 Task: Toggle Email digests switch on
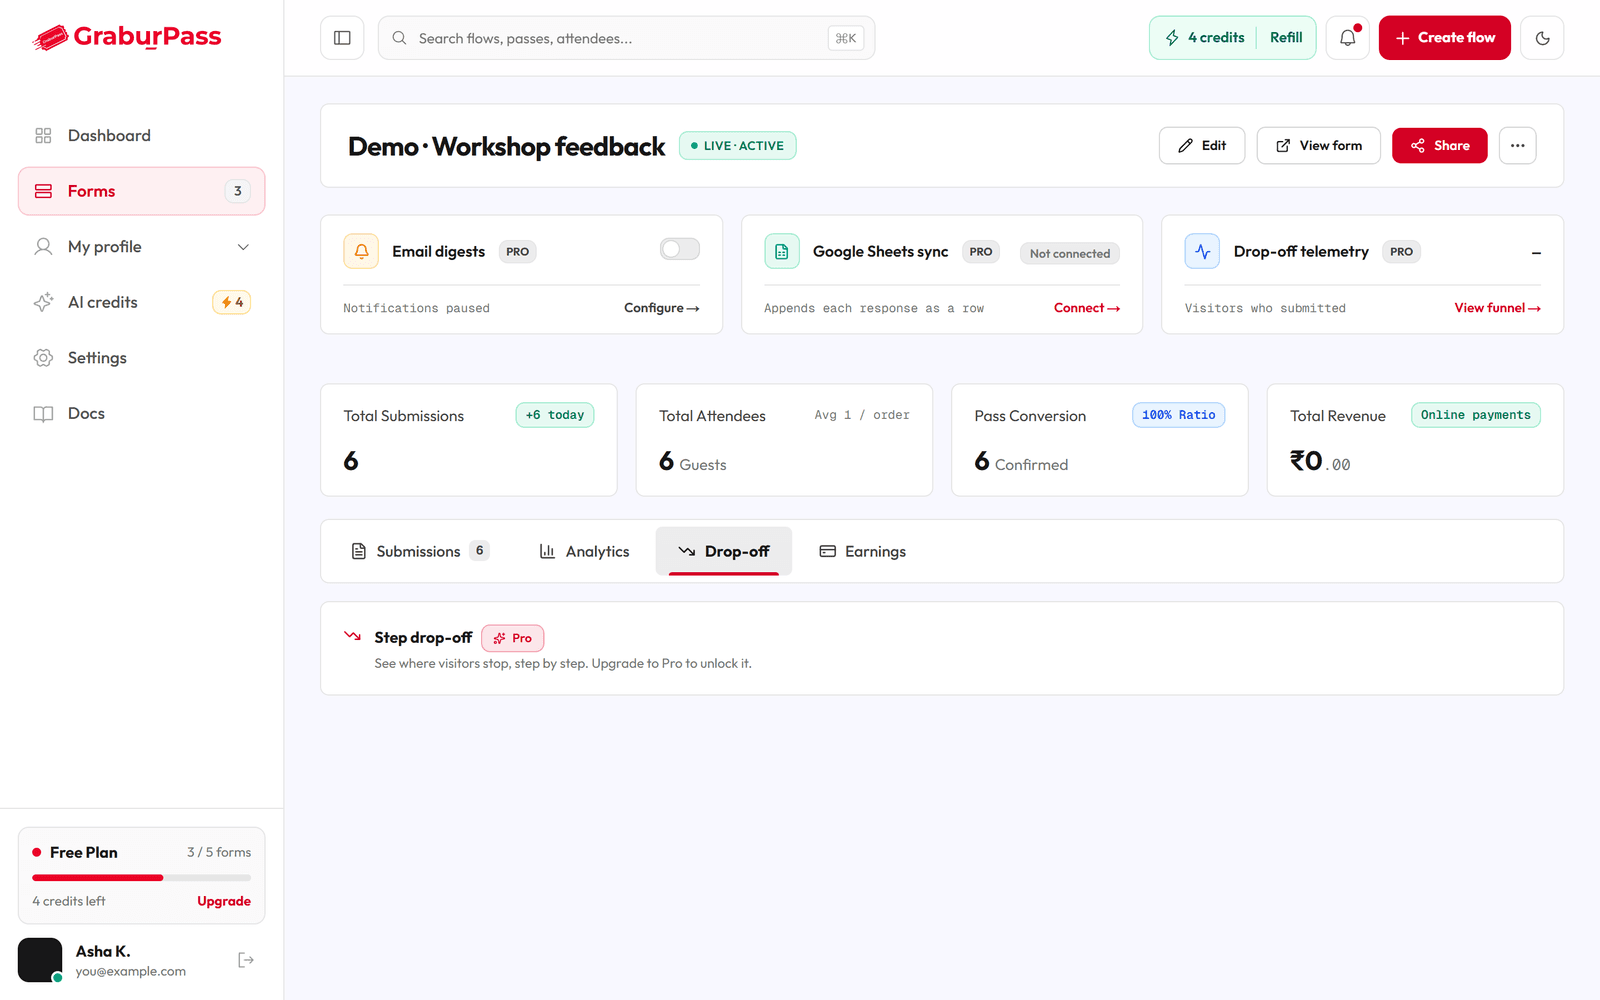[x=680, y=249]
